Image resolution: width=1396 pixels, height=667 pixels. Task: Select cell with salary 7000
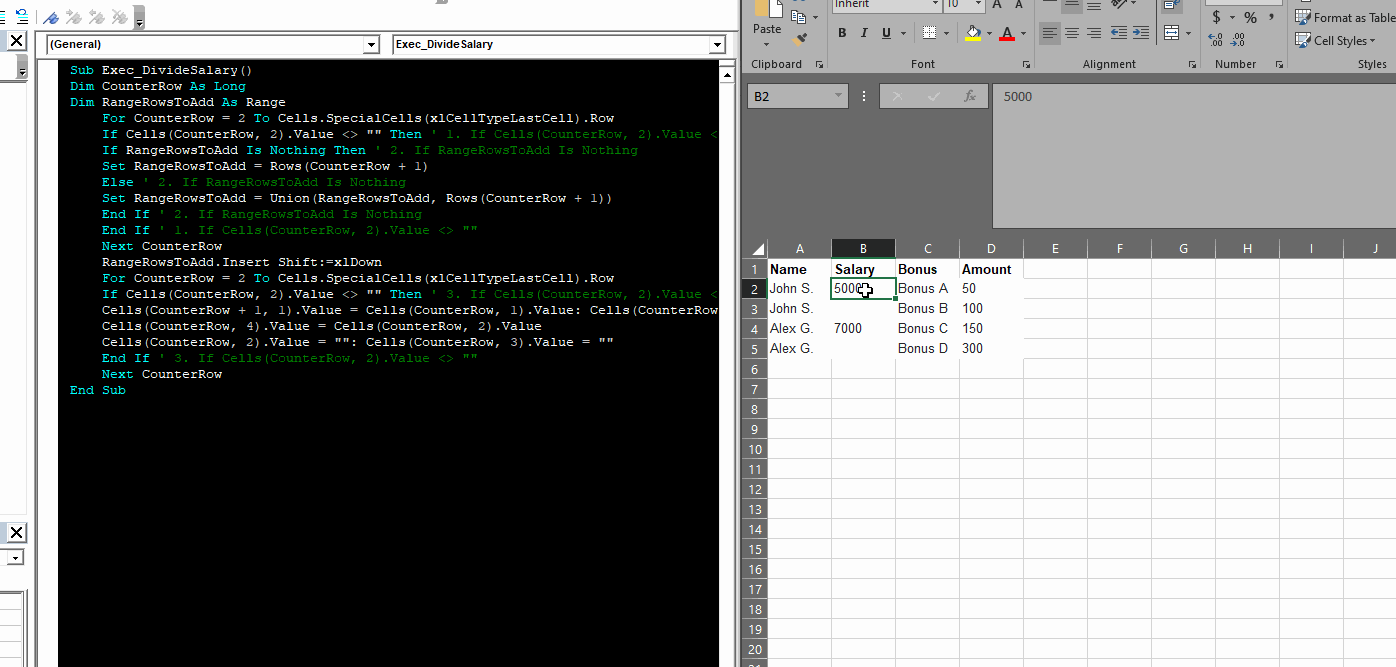863,328
